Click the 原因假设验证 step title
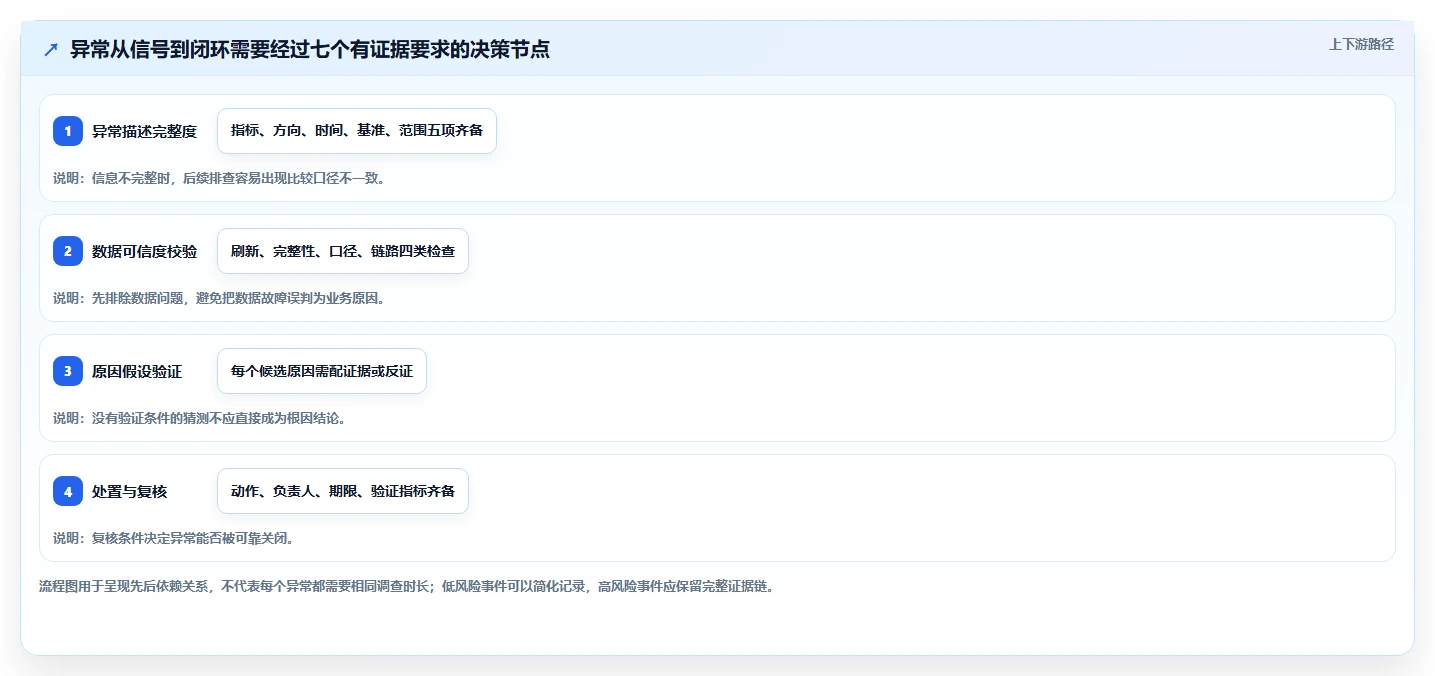The image size is (1435, 676). tap(137, 371)
